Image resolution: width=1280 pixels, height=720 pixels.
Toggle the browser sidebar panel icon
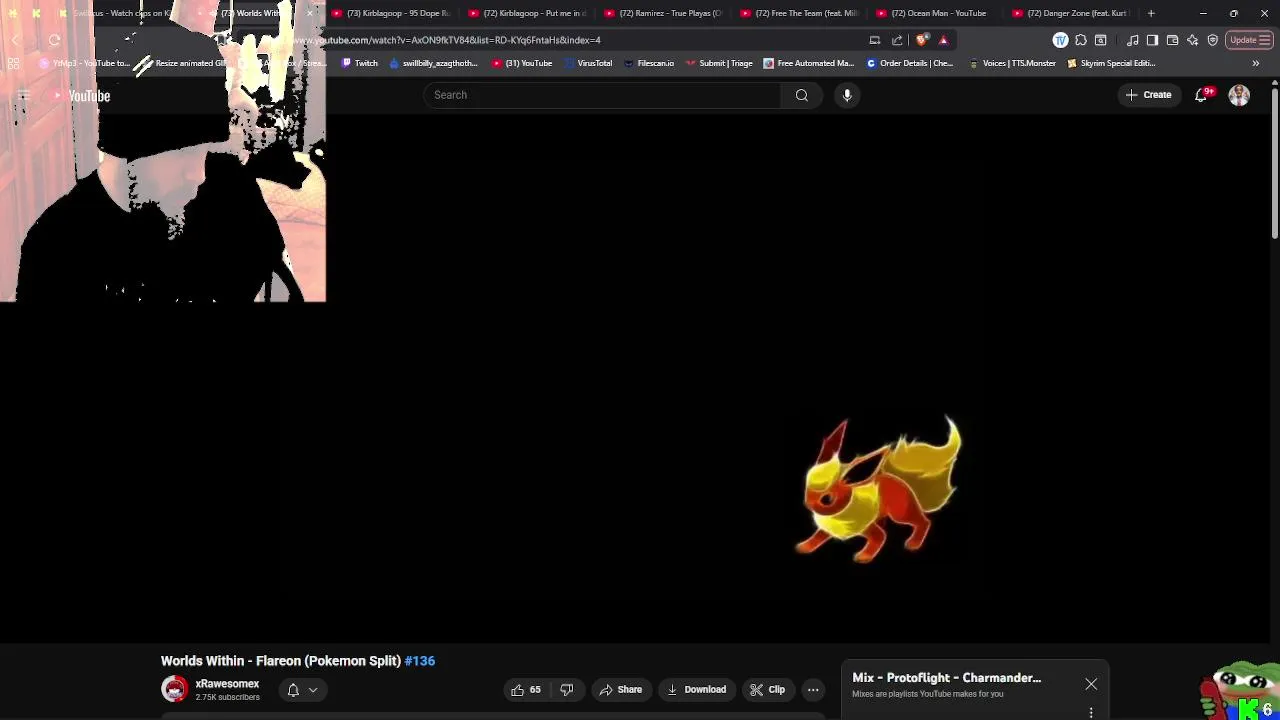(x=1152, y=40)
